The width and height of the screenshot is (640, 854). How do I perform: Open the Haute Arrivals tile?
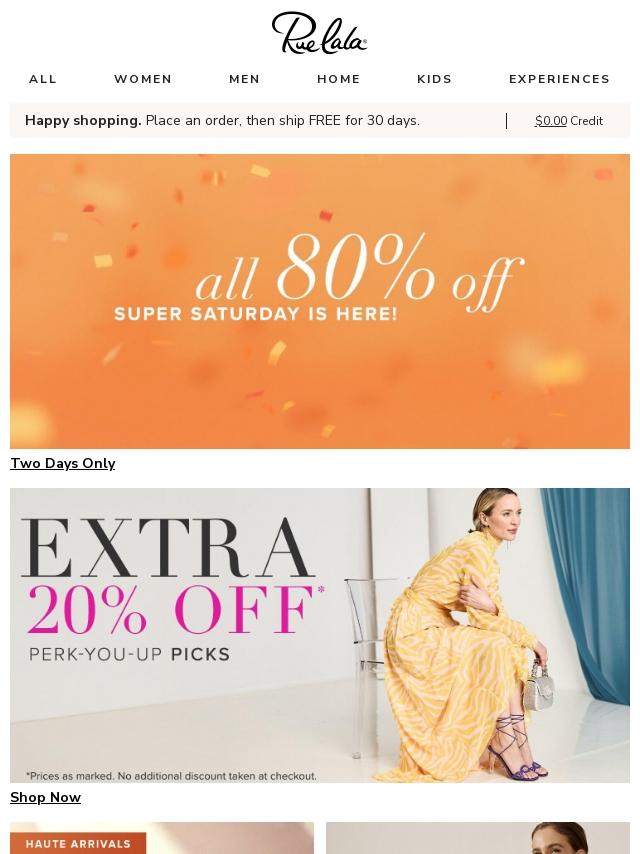[x=162, y=838]
